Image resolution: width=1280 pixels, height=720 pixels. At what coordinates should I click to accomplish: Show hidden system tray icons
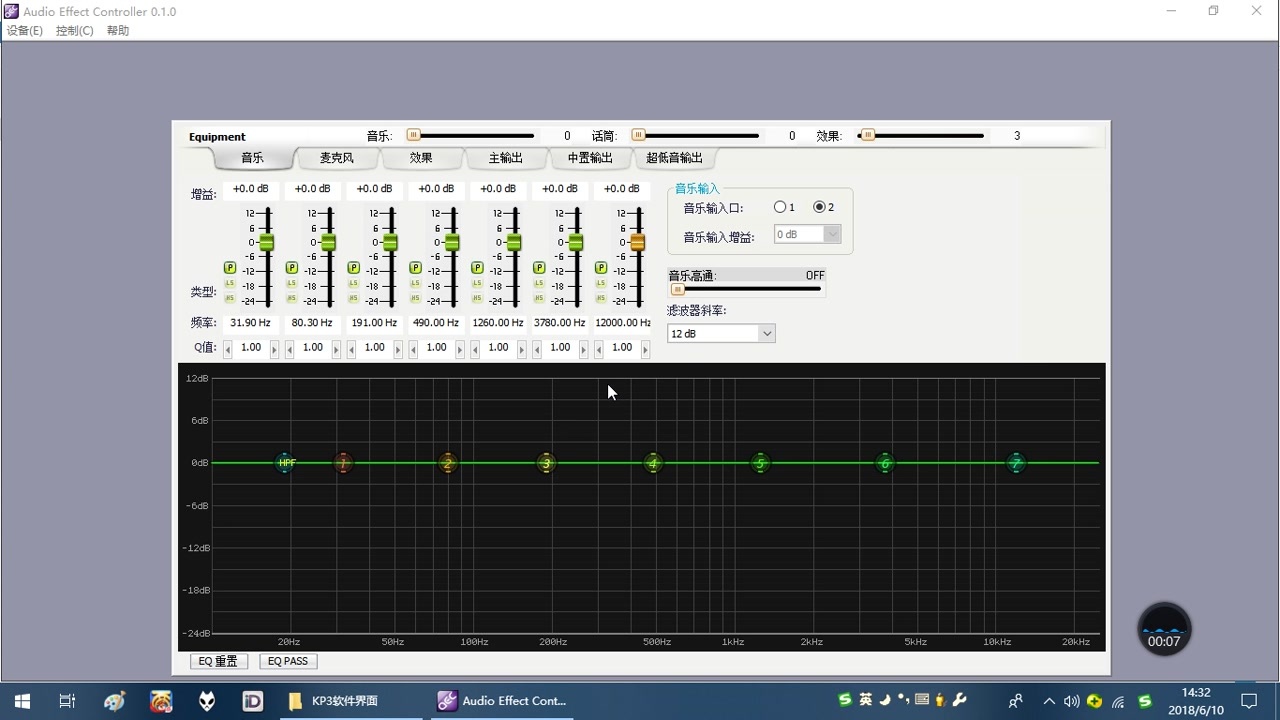click(1049, 701)
